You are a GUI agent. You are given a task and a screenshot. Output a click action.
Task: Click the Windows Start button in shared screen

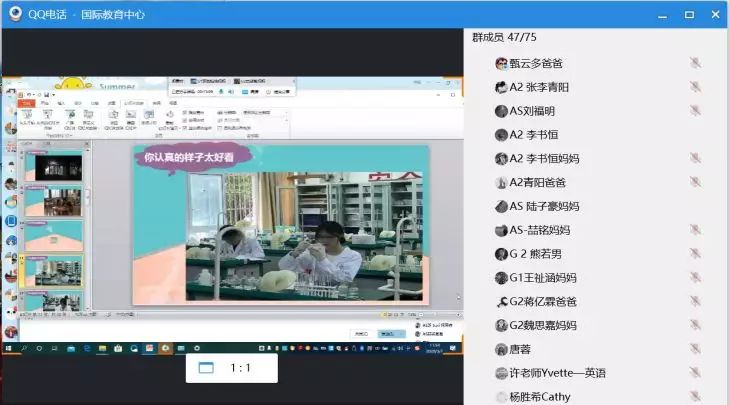click(x=8, y=348)
